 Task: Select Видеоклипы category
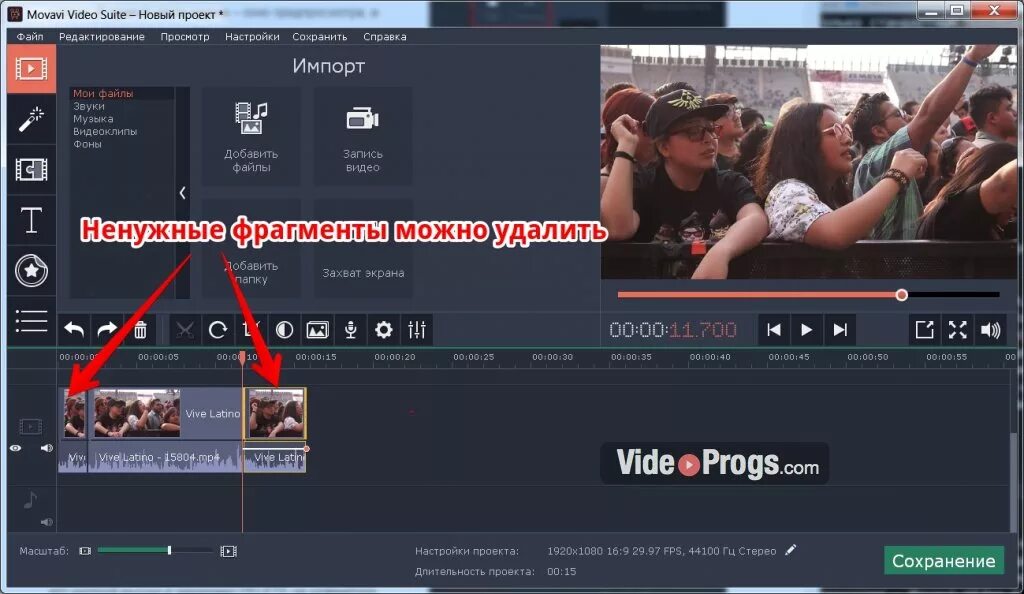pos(105,131)
